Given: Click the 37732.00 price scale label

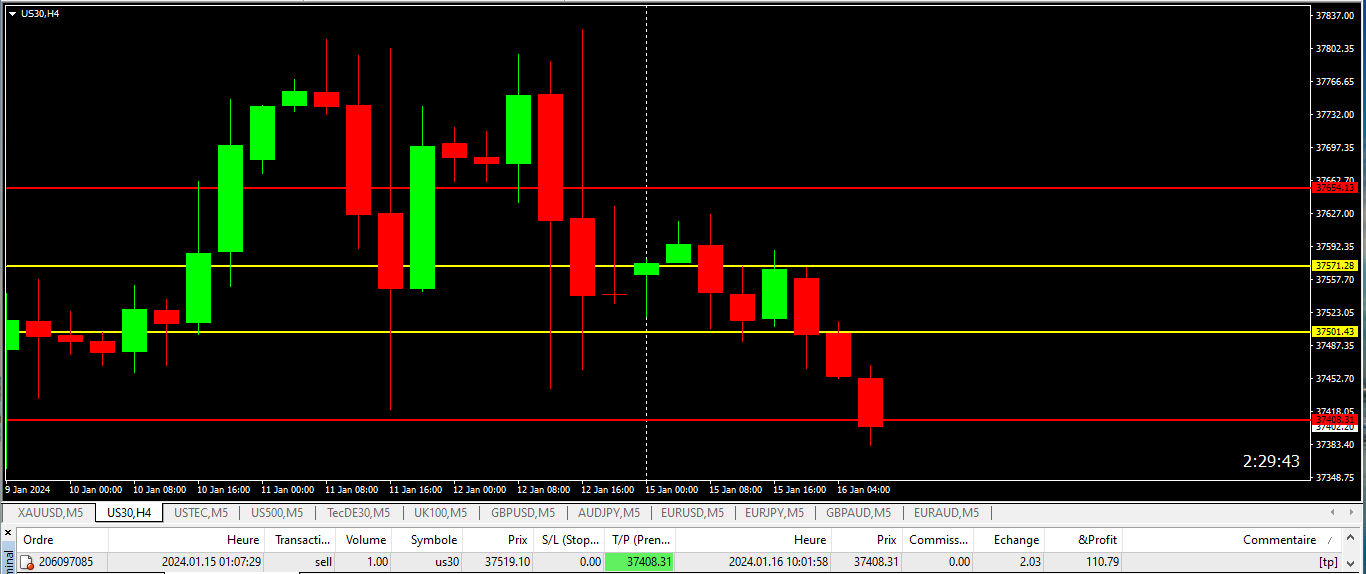Looking at the screenshot, I should [x=1336, y=114].
